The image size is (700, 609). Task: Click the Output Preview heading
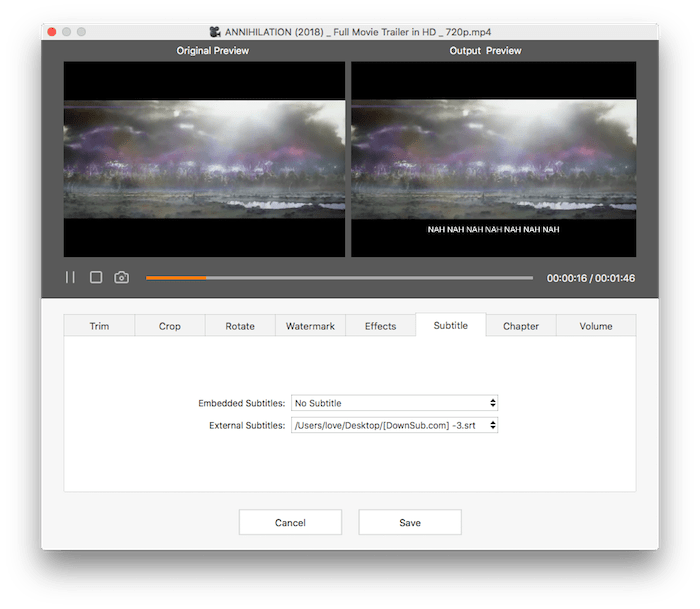pyautogui.click(x=485, y=50)
